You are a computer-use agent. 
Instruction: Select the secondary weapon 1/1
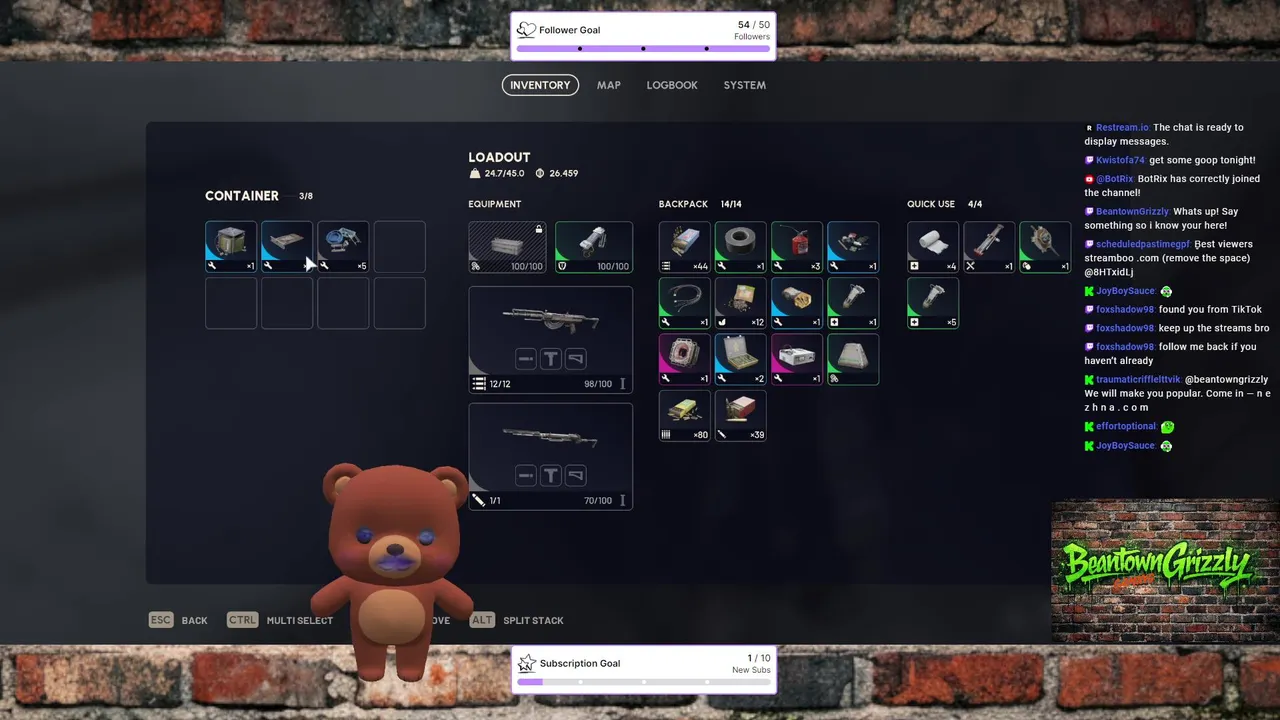point(551,456)
